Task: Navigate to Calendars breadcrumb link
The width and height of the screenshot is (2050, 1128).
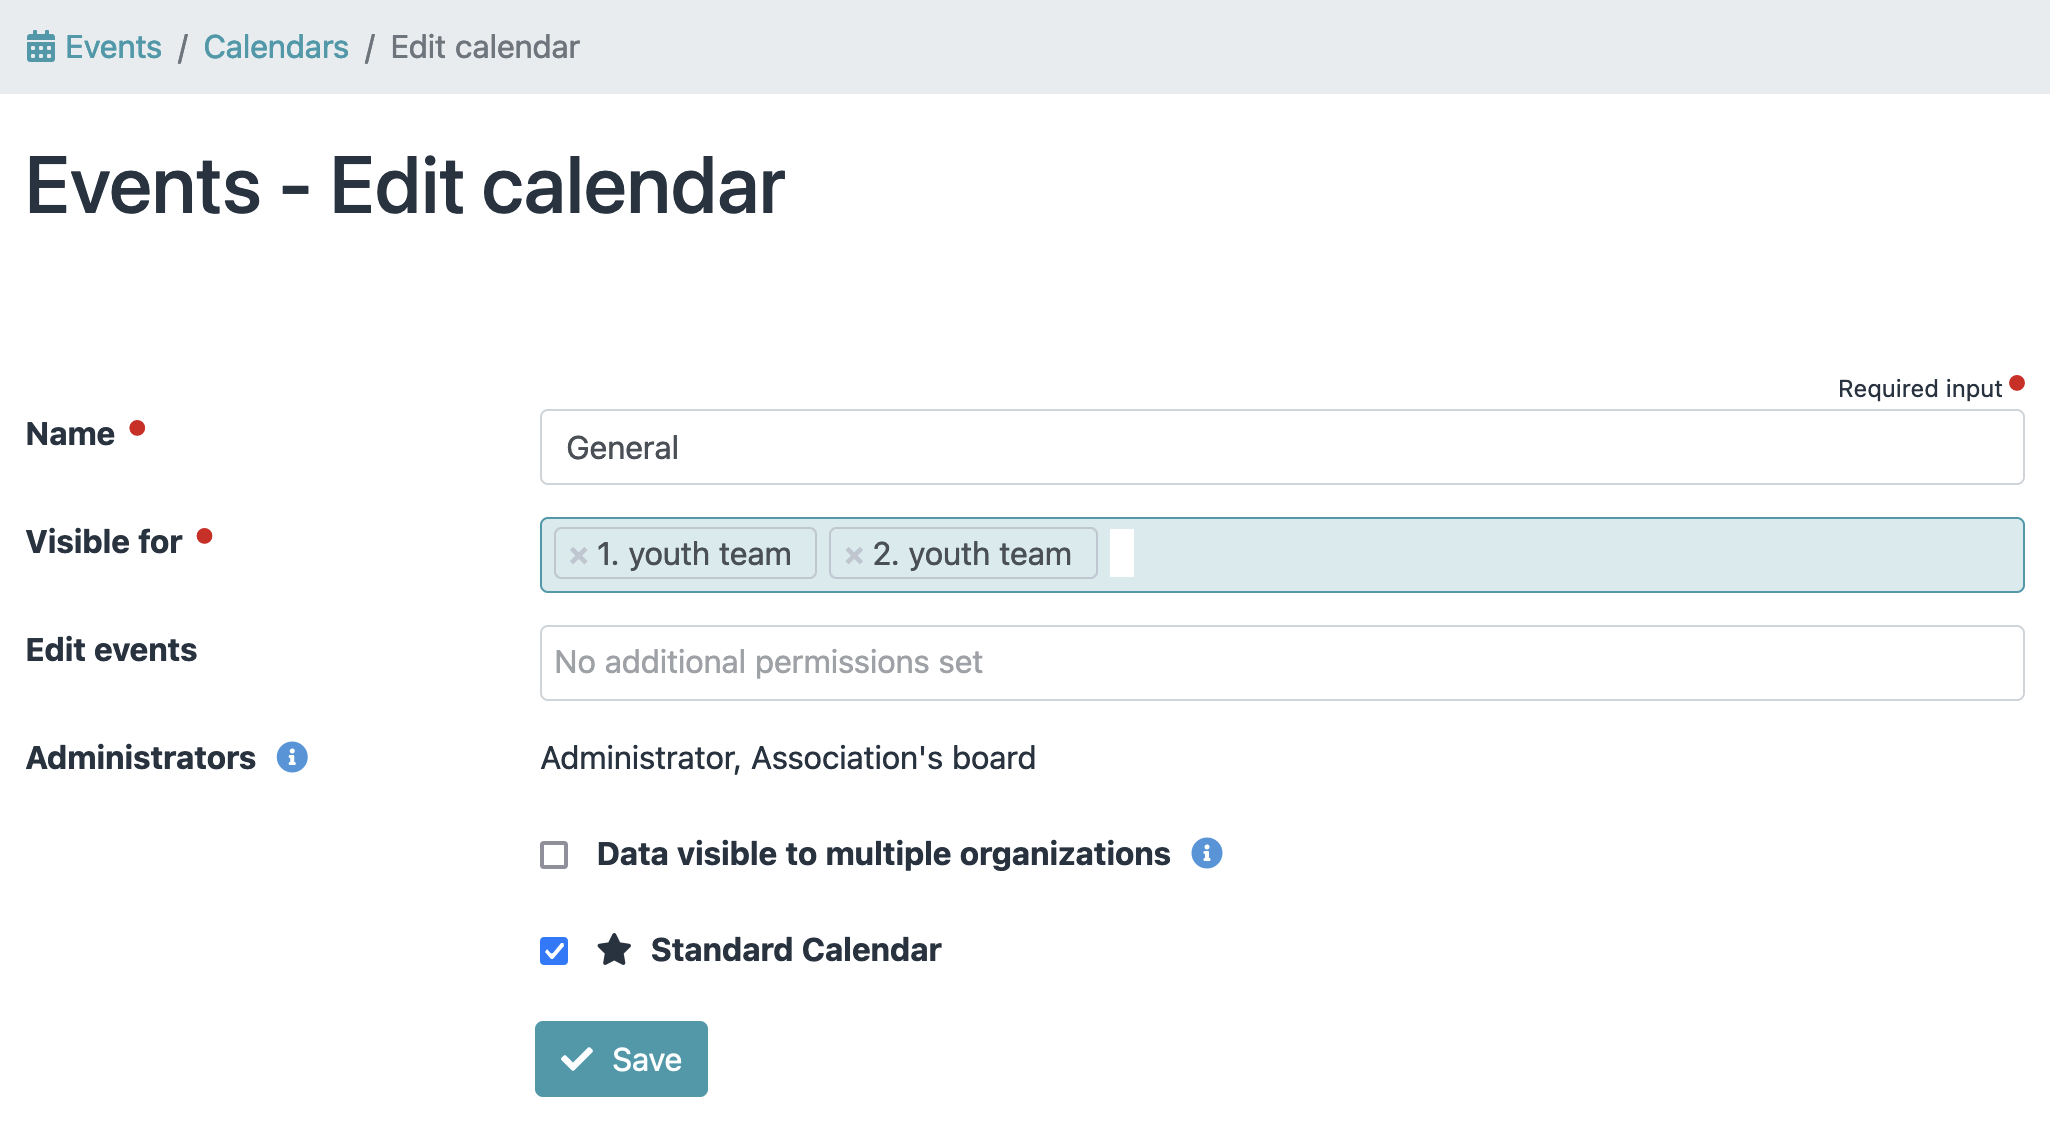Action: [x=276, y=47]
